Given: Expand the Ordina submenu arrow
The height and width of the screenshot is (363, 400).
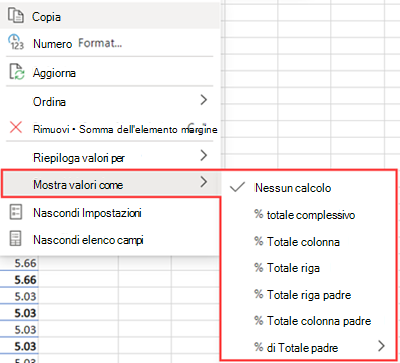Looking at the screenshot, I should (x=204, y=100).
